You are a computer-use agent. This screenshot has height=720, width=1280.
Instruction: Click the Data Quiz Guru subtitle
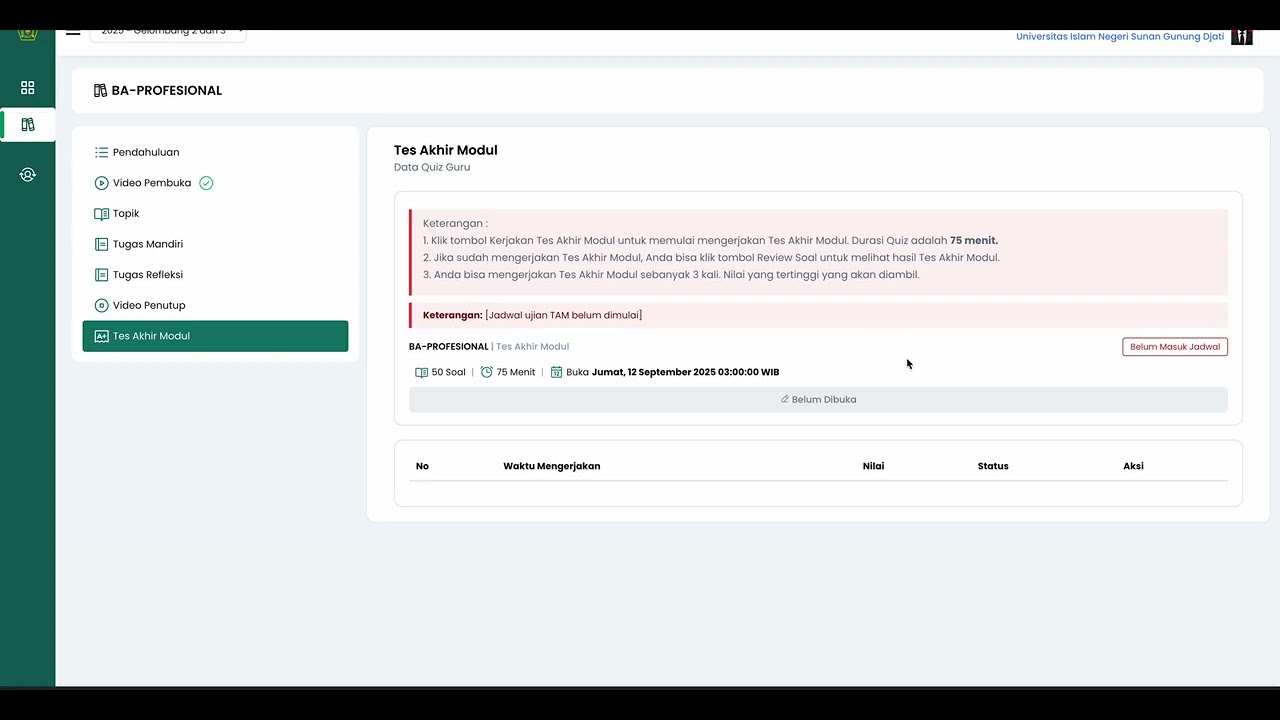tap(432, 167)
